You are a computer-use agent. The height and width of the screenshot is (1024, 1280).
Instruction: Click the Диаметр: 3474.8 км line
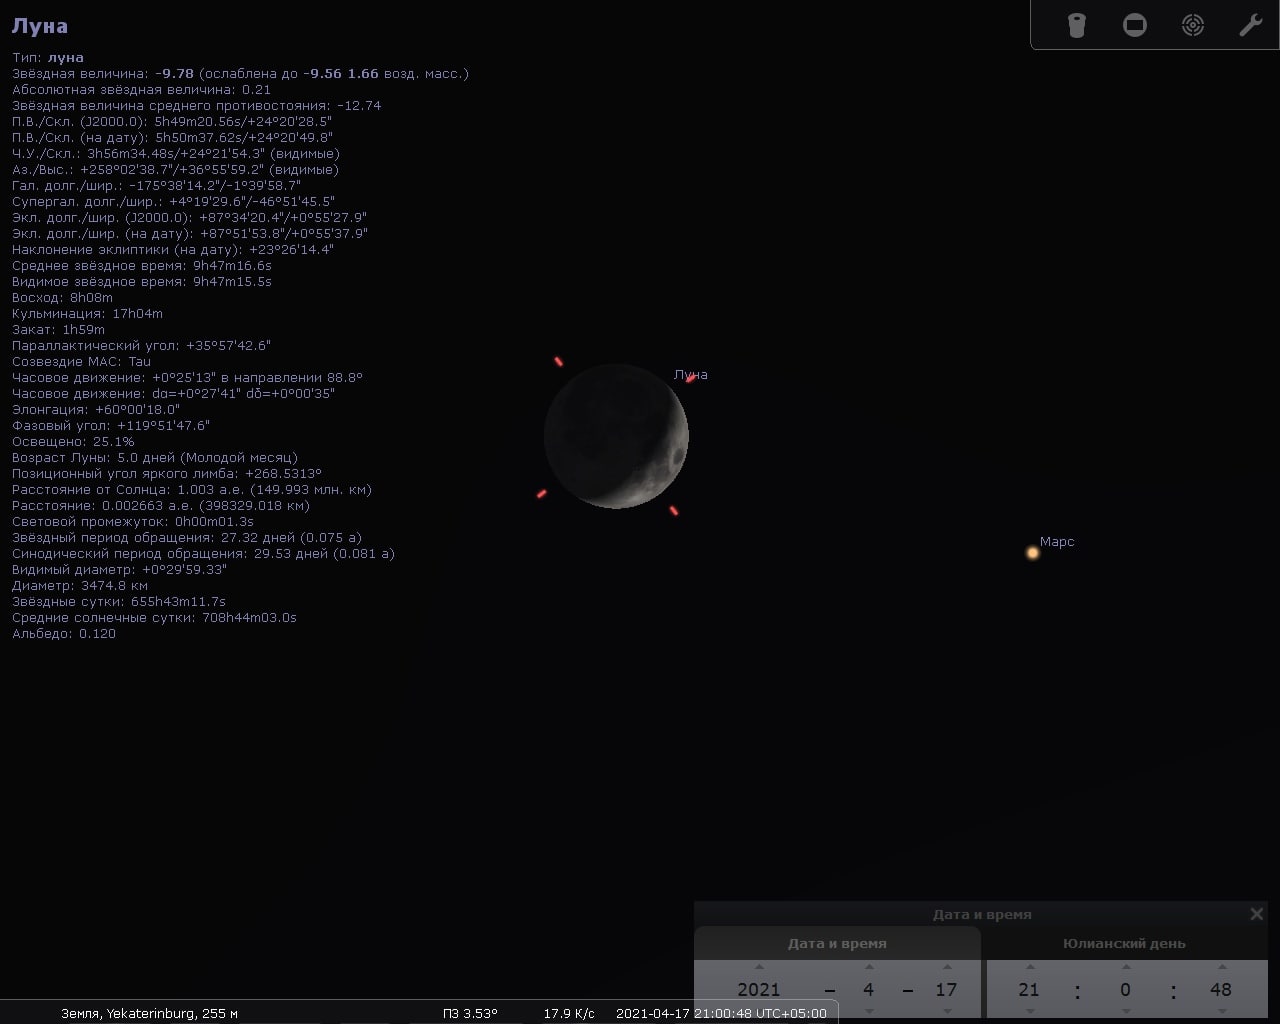[x=80, y=585]
